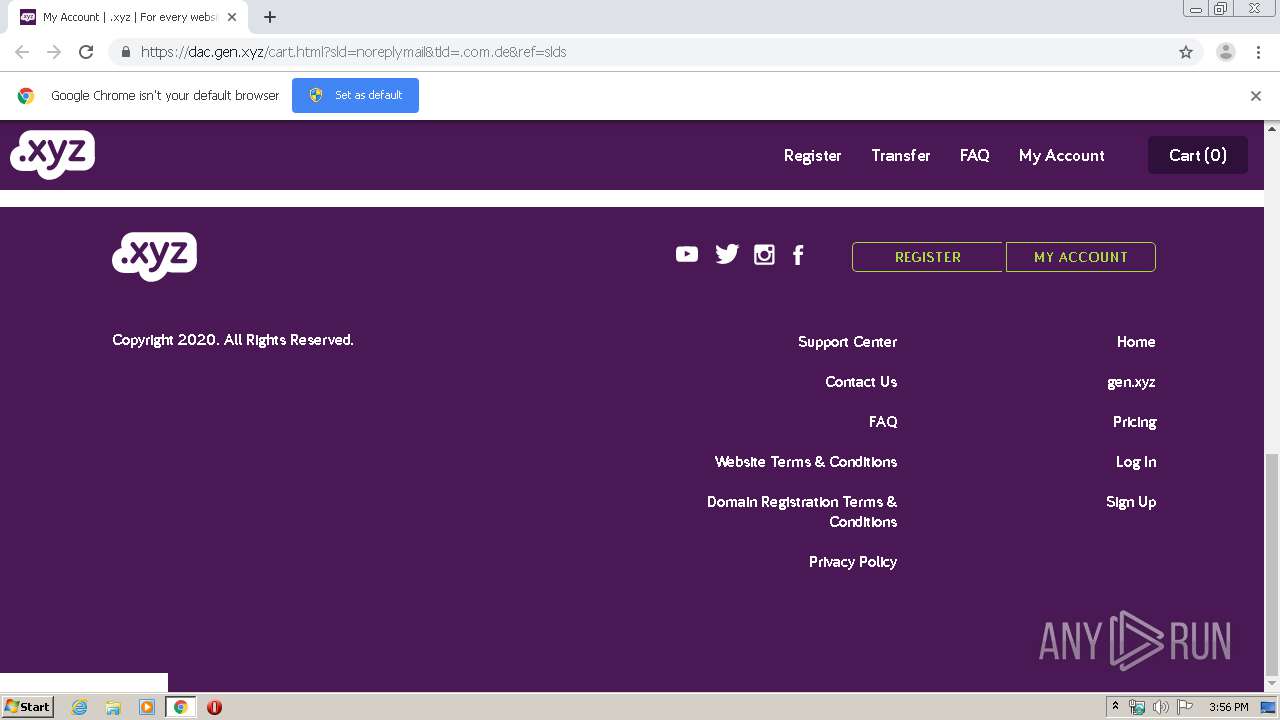The height and width of the screenshot is (720, 1280).
Task: Open the file explorer taskbar icon
Action: pyautogui.click(x=113, y=707)
